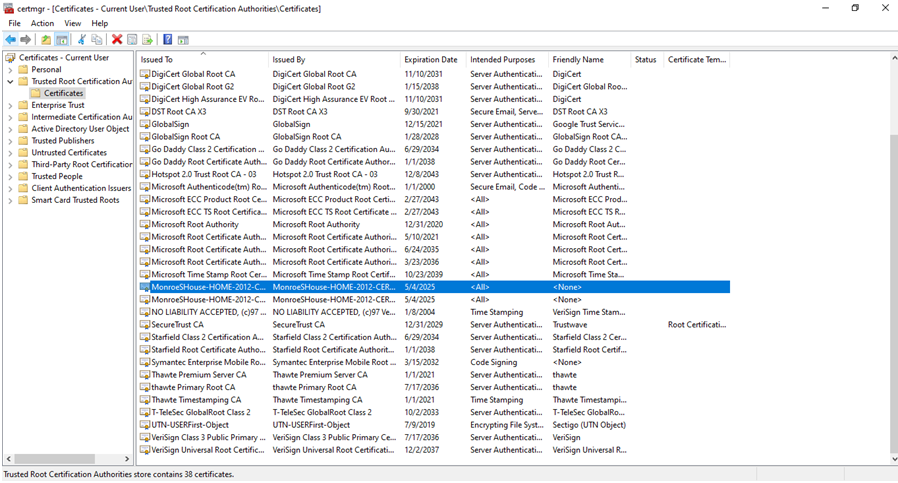898x483 pixels.
Task: Go up one level with folder icon
Action: pyautogui.click(x=46, y=40)
